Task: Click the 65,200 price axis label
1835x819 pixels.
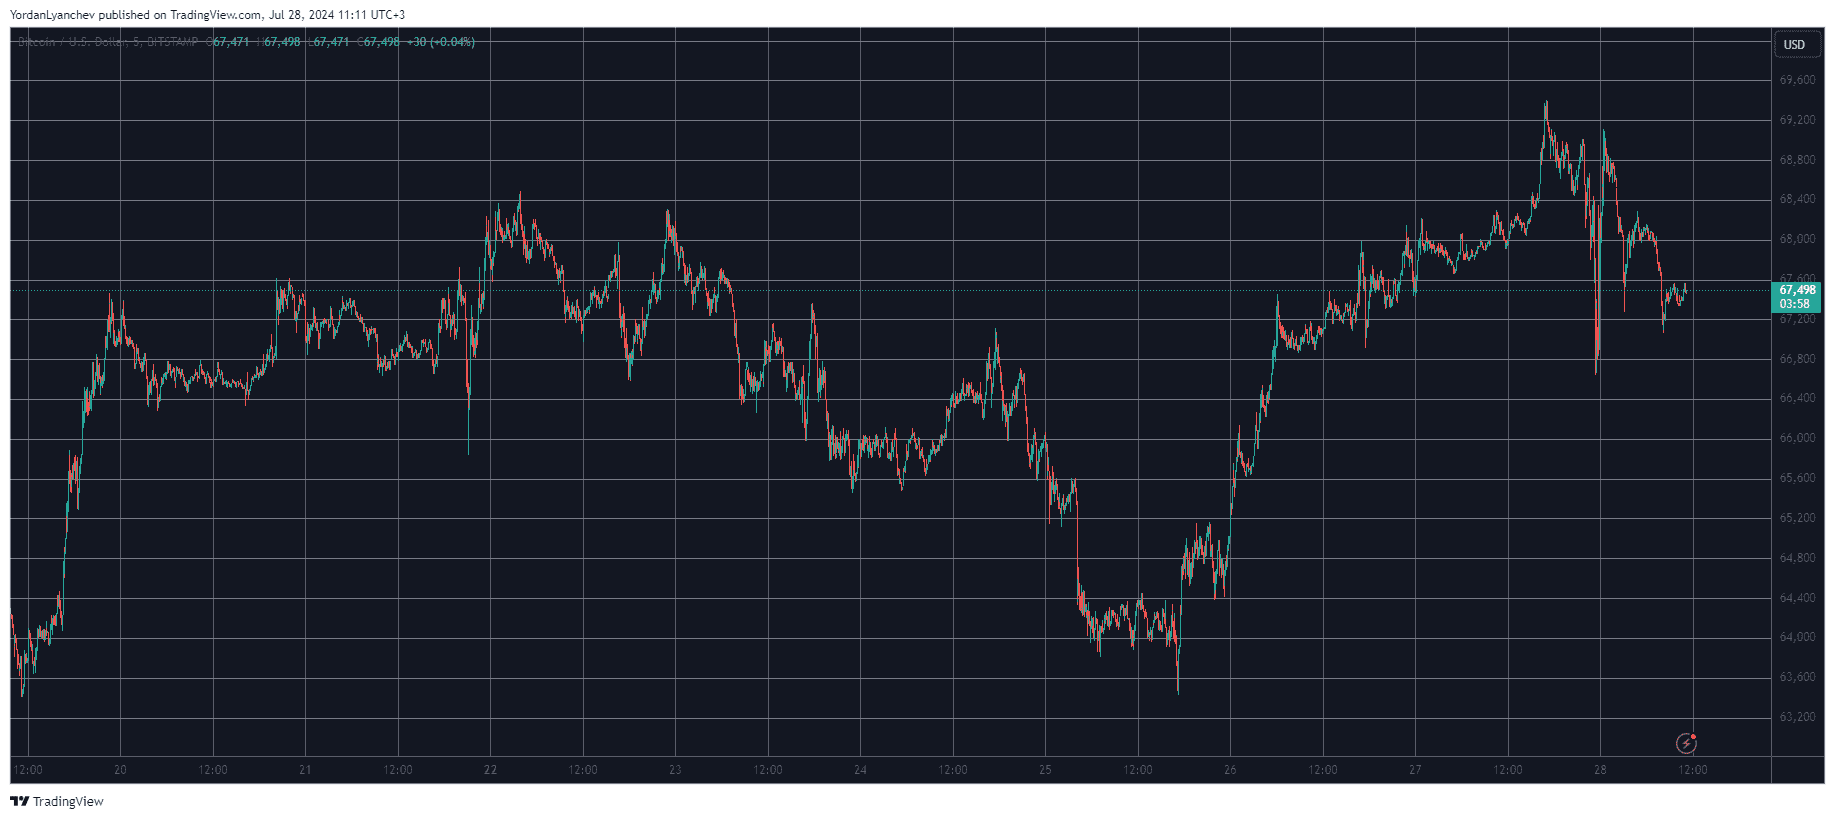Action: pyautogui.click(x=1797, y=518)
